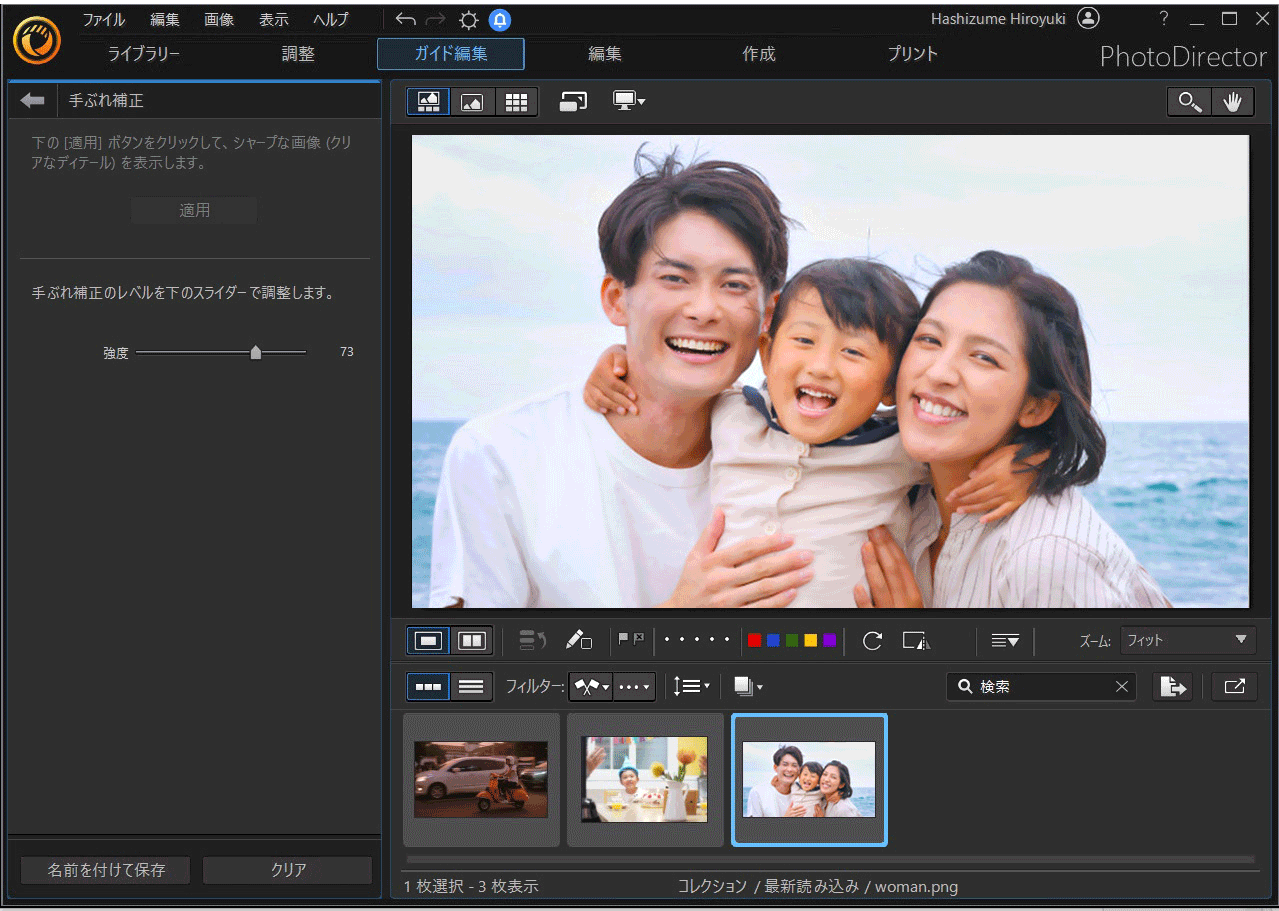Image resolution: width=1279 pixels, height=911 pixels.
Task: Select the magnifier zoom tool
Action: tap(1189, 102)
